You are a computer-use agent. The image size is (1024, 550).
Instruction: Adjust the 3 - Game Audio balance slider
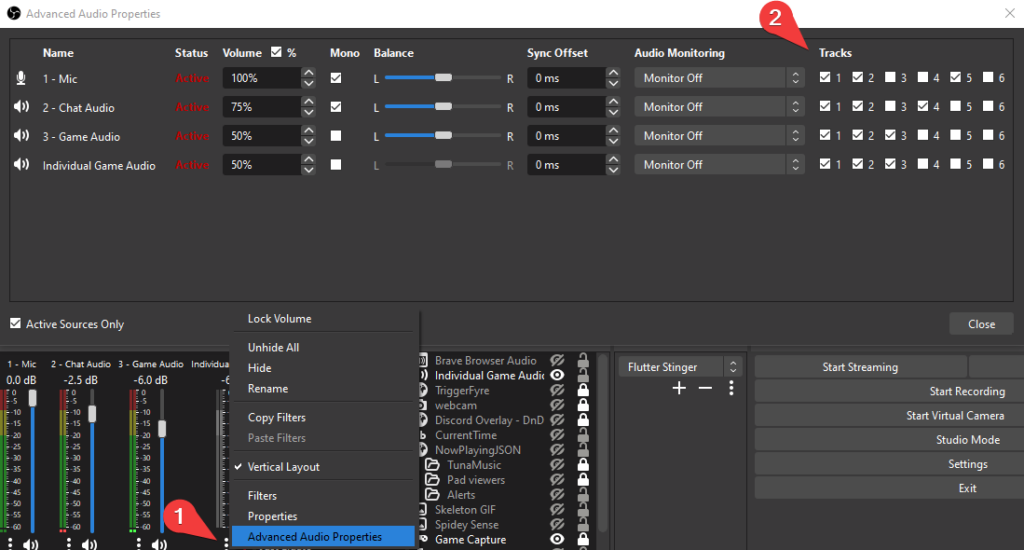coord(443,135)
